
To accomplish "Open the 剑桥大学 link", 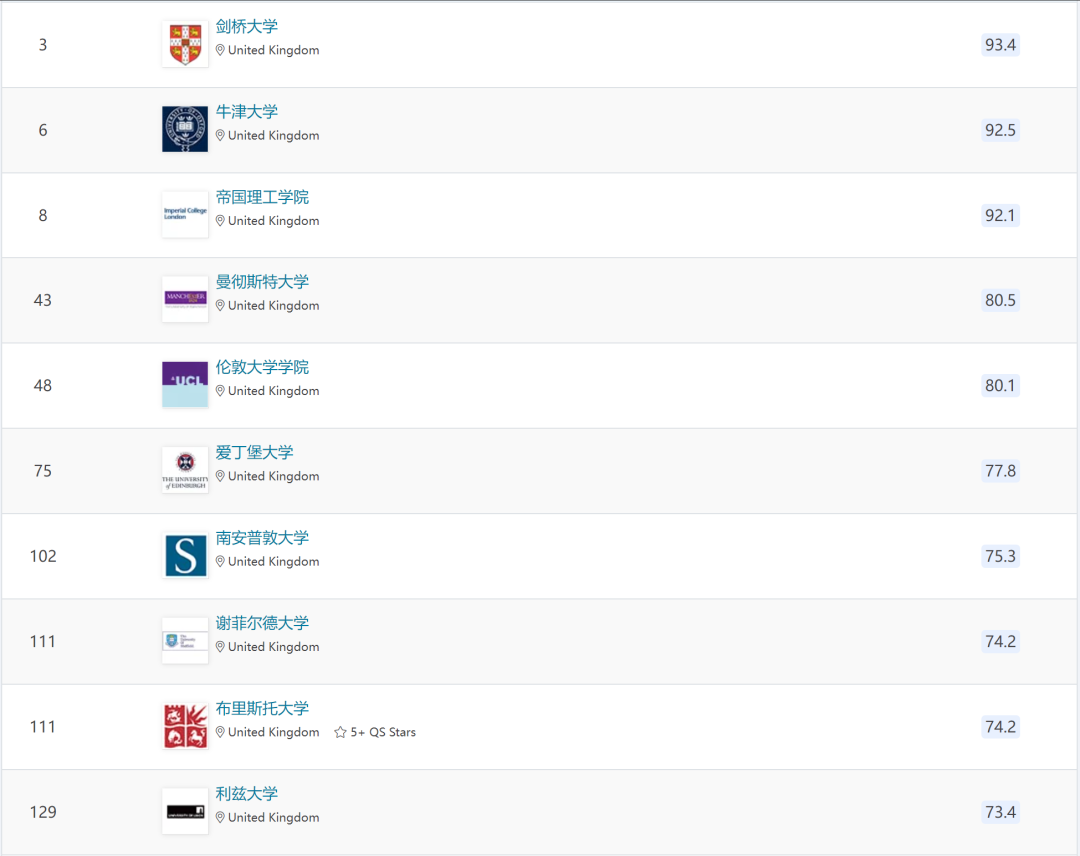I will point(247,26).
